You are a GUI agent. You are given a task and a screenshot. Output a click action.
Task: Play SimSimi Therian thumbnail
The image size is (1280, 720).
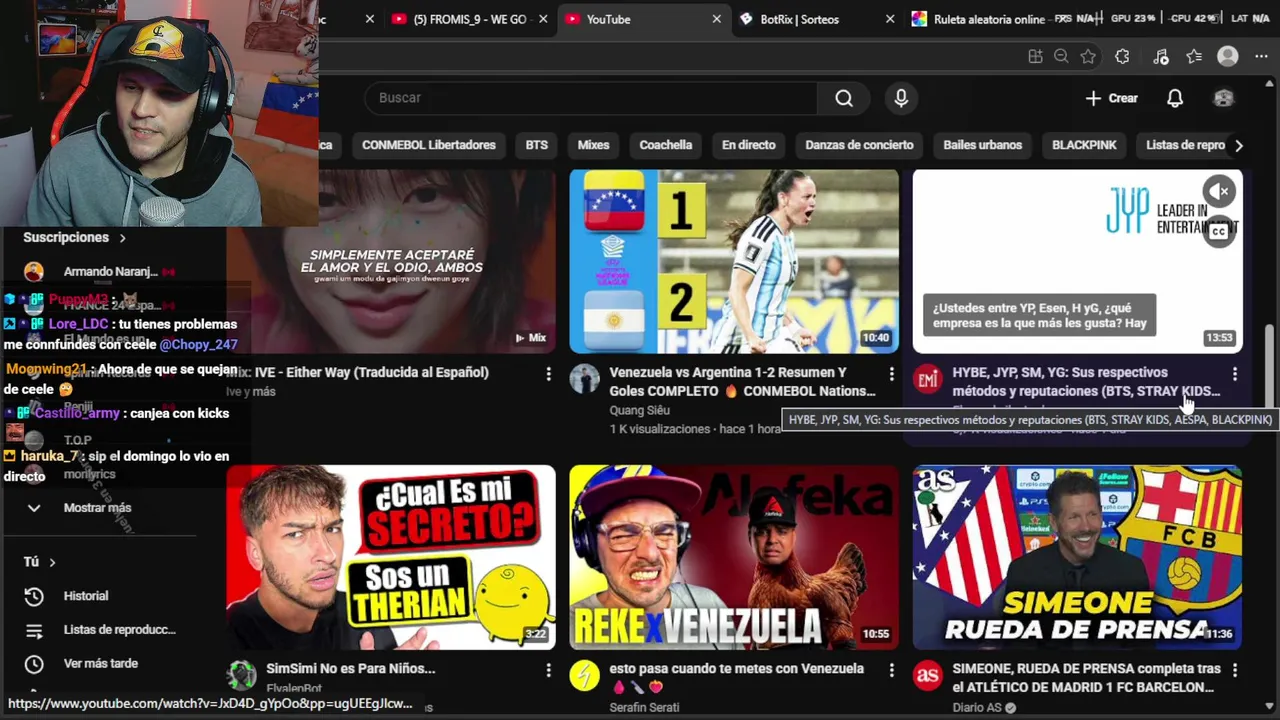(x=391, y=557)
